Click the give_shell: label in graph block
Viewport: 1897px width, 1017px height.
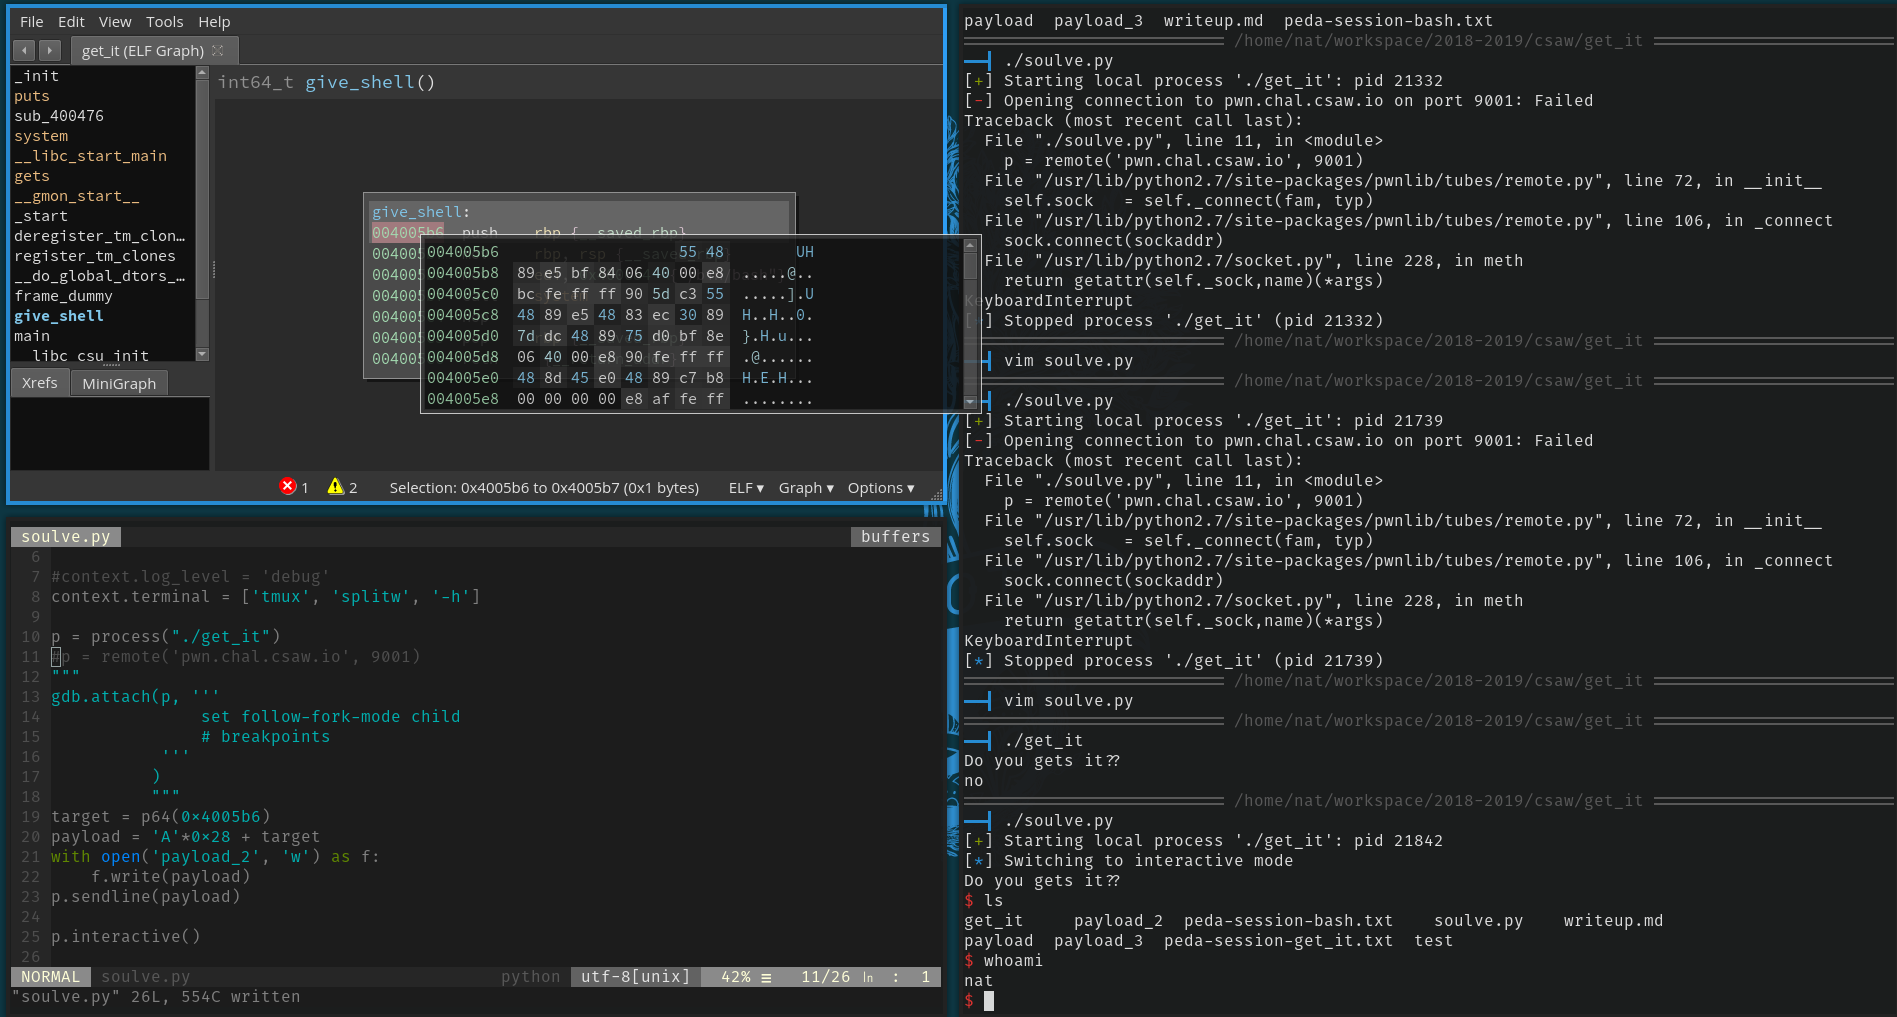(x=420, y=212)
